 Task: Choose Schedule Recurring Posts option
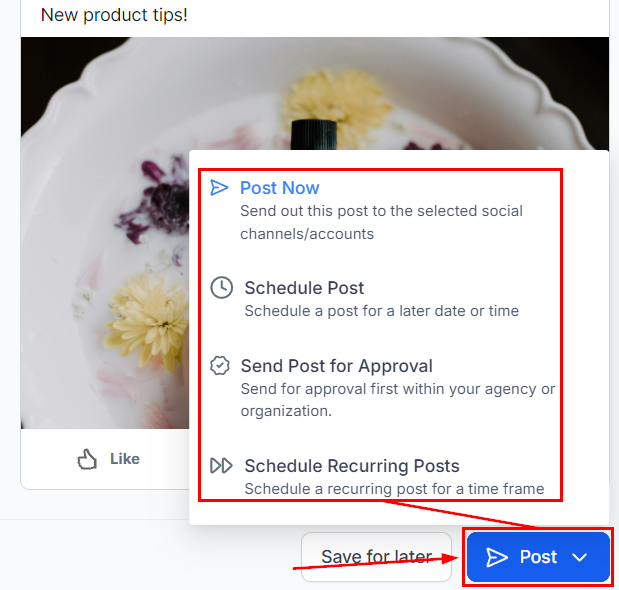(352, 466)
